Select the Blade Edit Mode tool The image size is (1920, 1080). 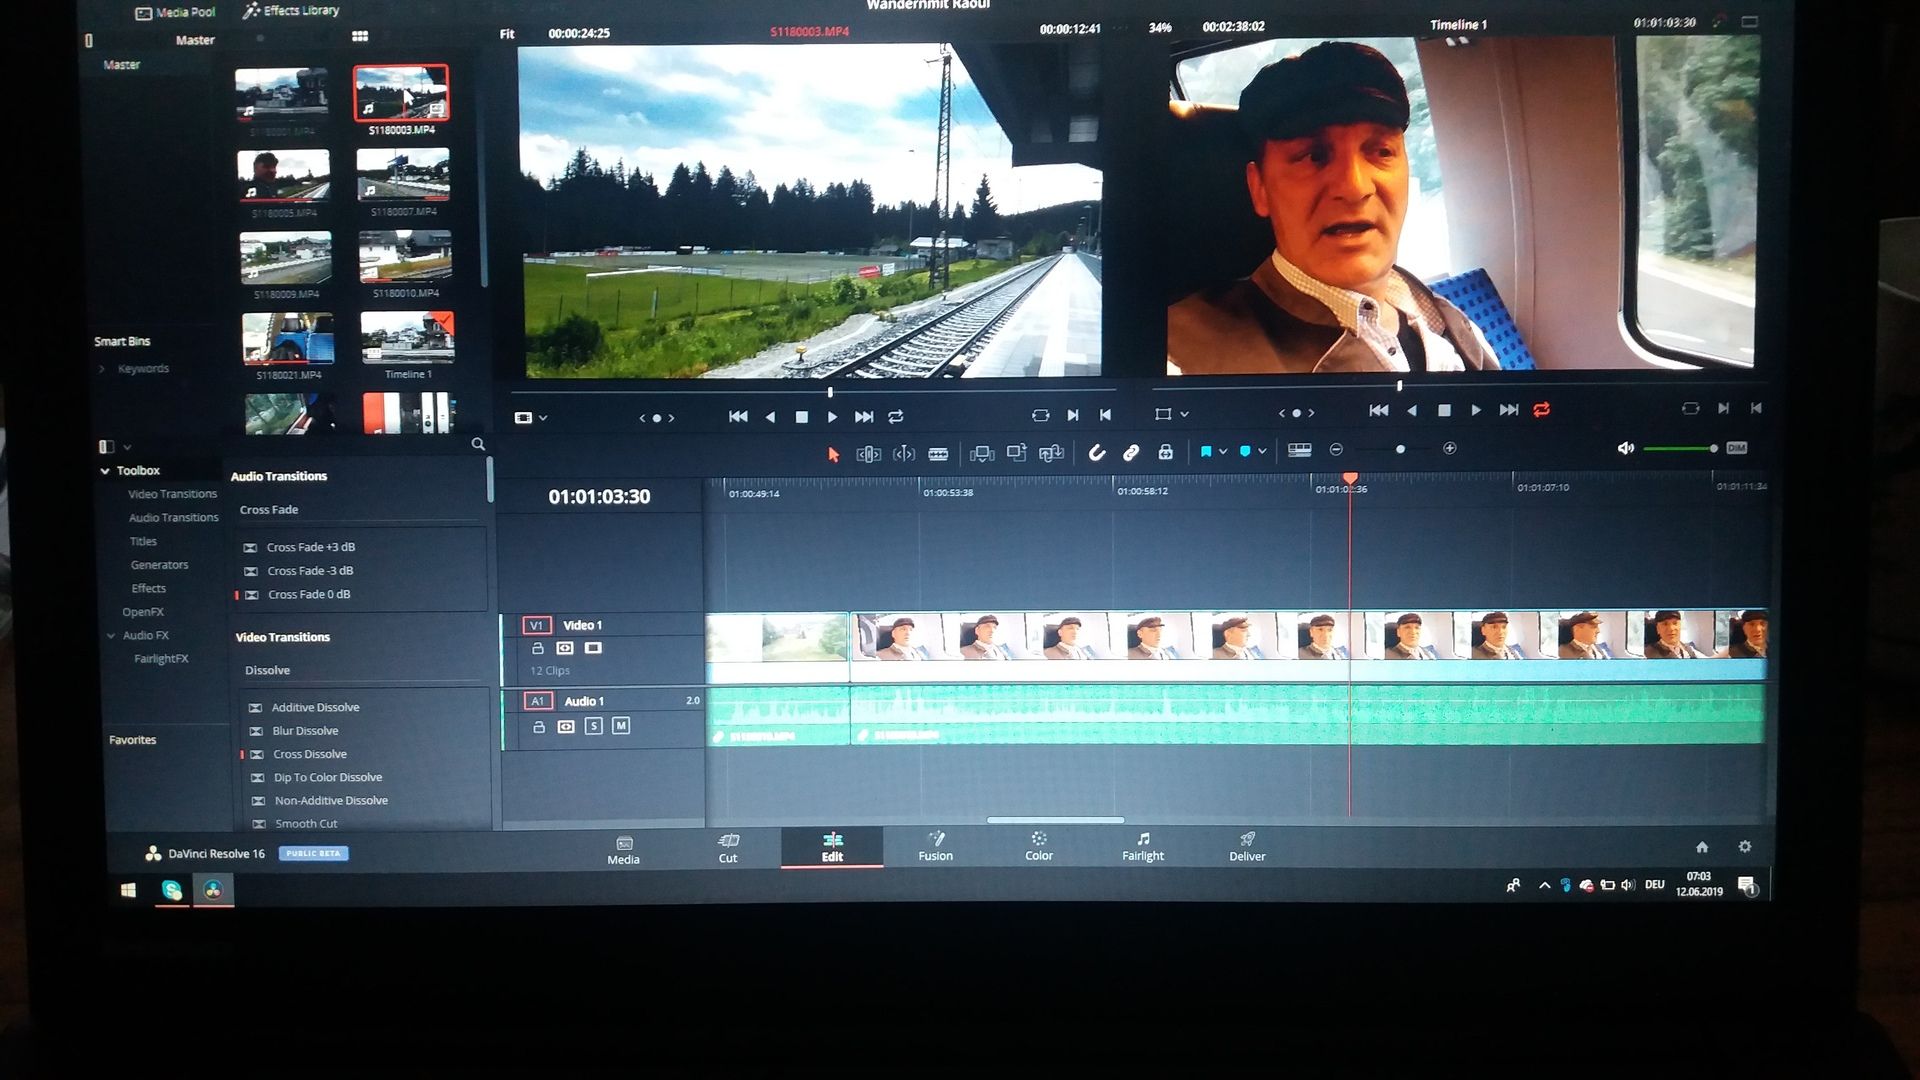(x=938, y=454)
